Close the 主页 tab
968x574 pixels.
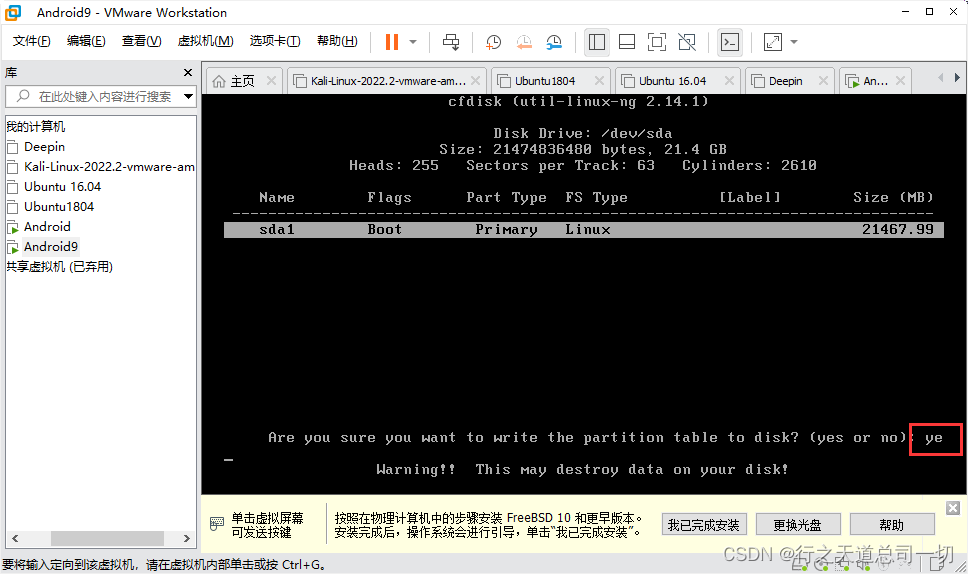point(271,81)
